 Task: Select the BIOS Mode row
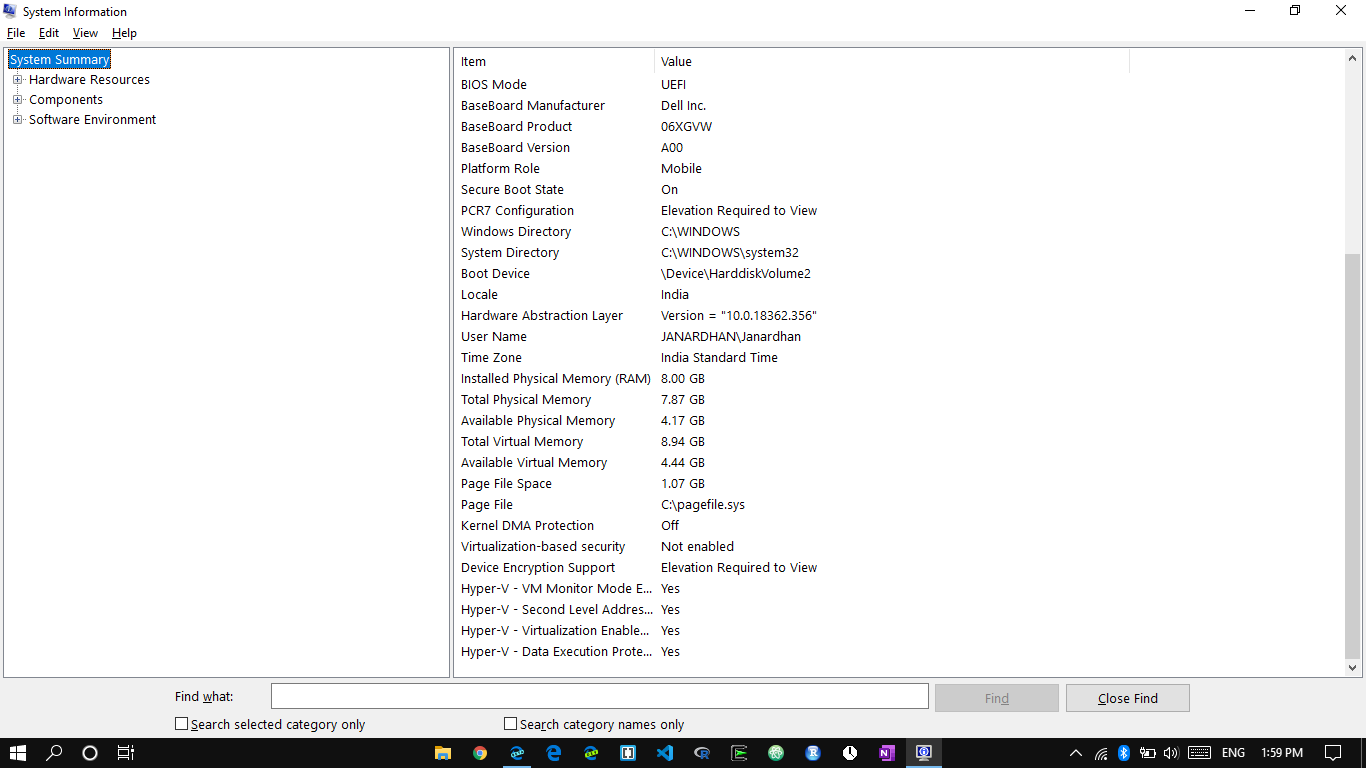[x=792, y=85]
